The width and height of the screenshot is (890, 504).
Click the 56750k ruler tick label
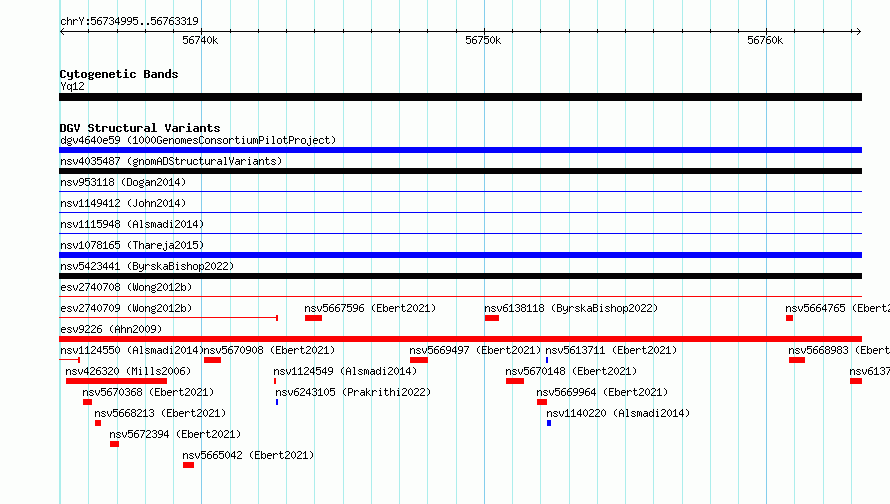coord(483,40)
